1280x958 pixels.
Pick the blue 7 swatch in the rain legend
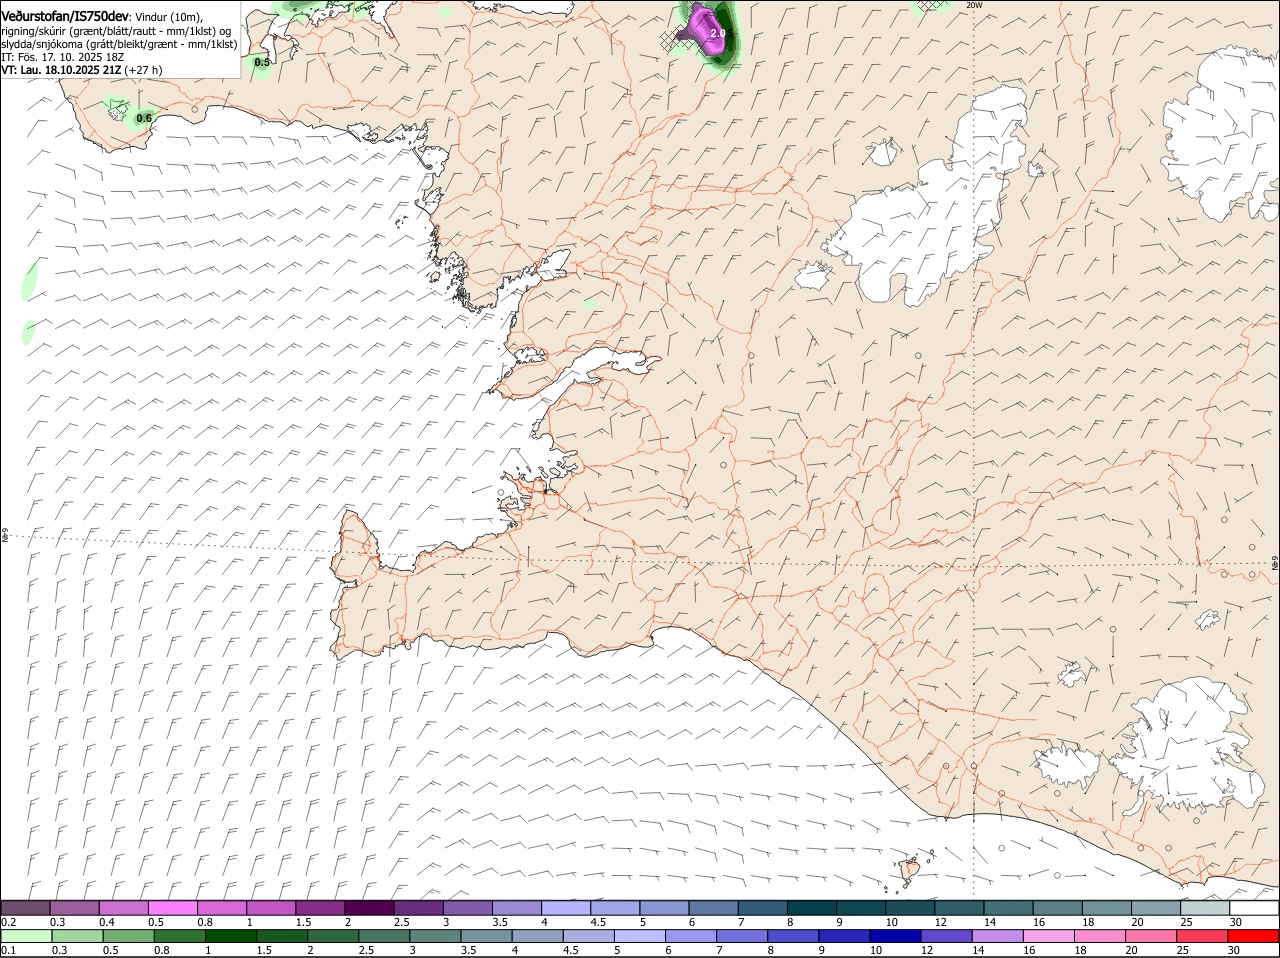point(742,936)
